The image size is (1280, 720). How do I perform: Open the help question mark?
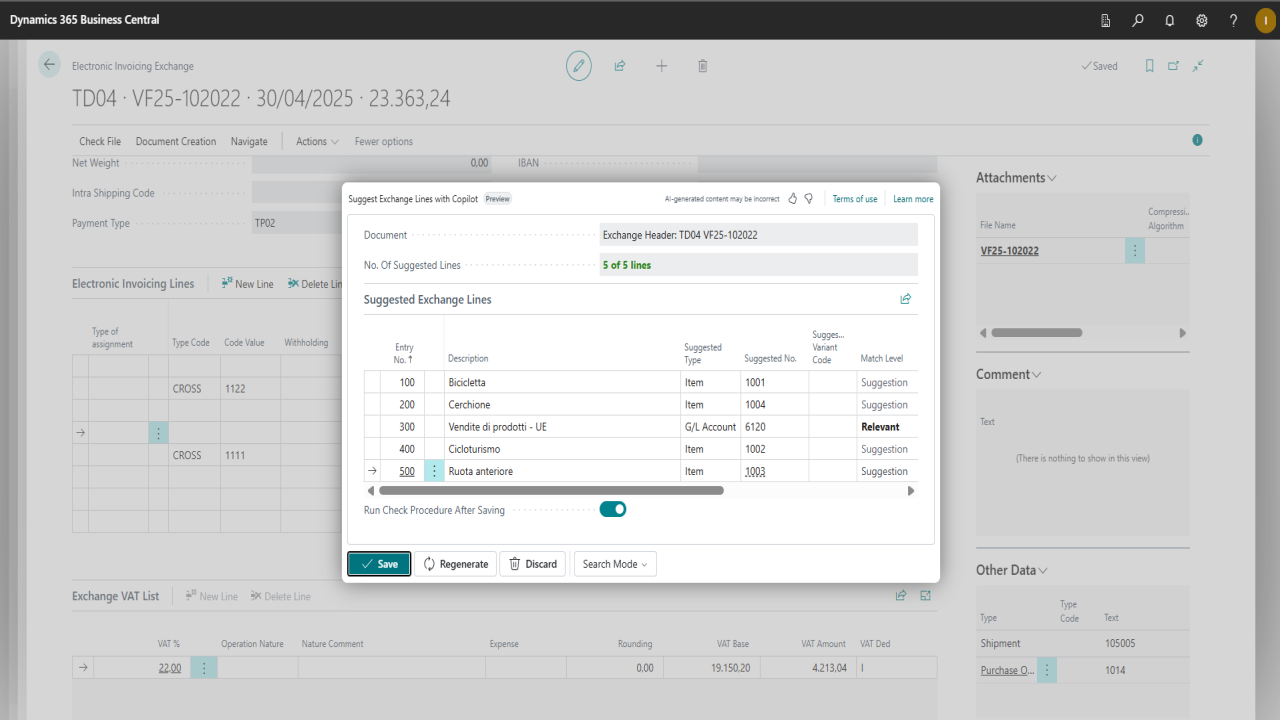pos(1234,20)
